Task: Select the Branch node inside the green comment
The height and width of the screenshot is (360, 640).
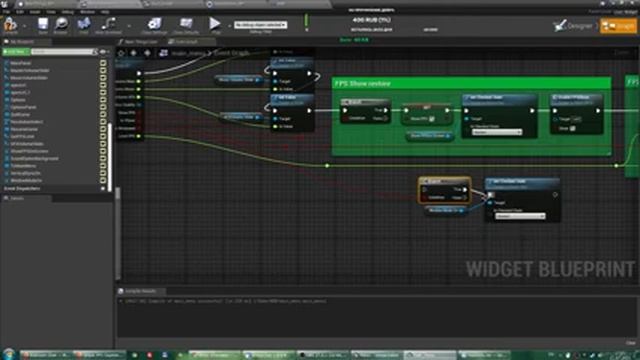Action: 365,111
